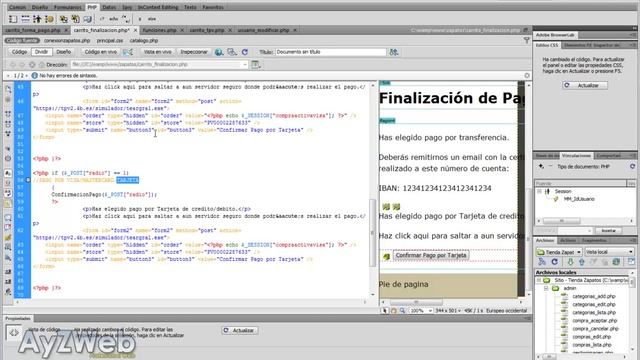Close the carrito_tpv.php tab

(230, 30)
